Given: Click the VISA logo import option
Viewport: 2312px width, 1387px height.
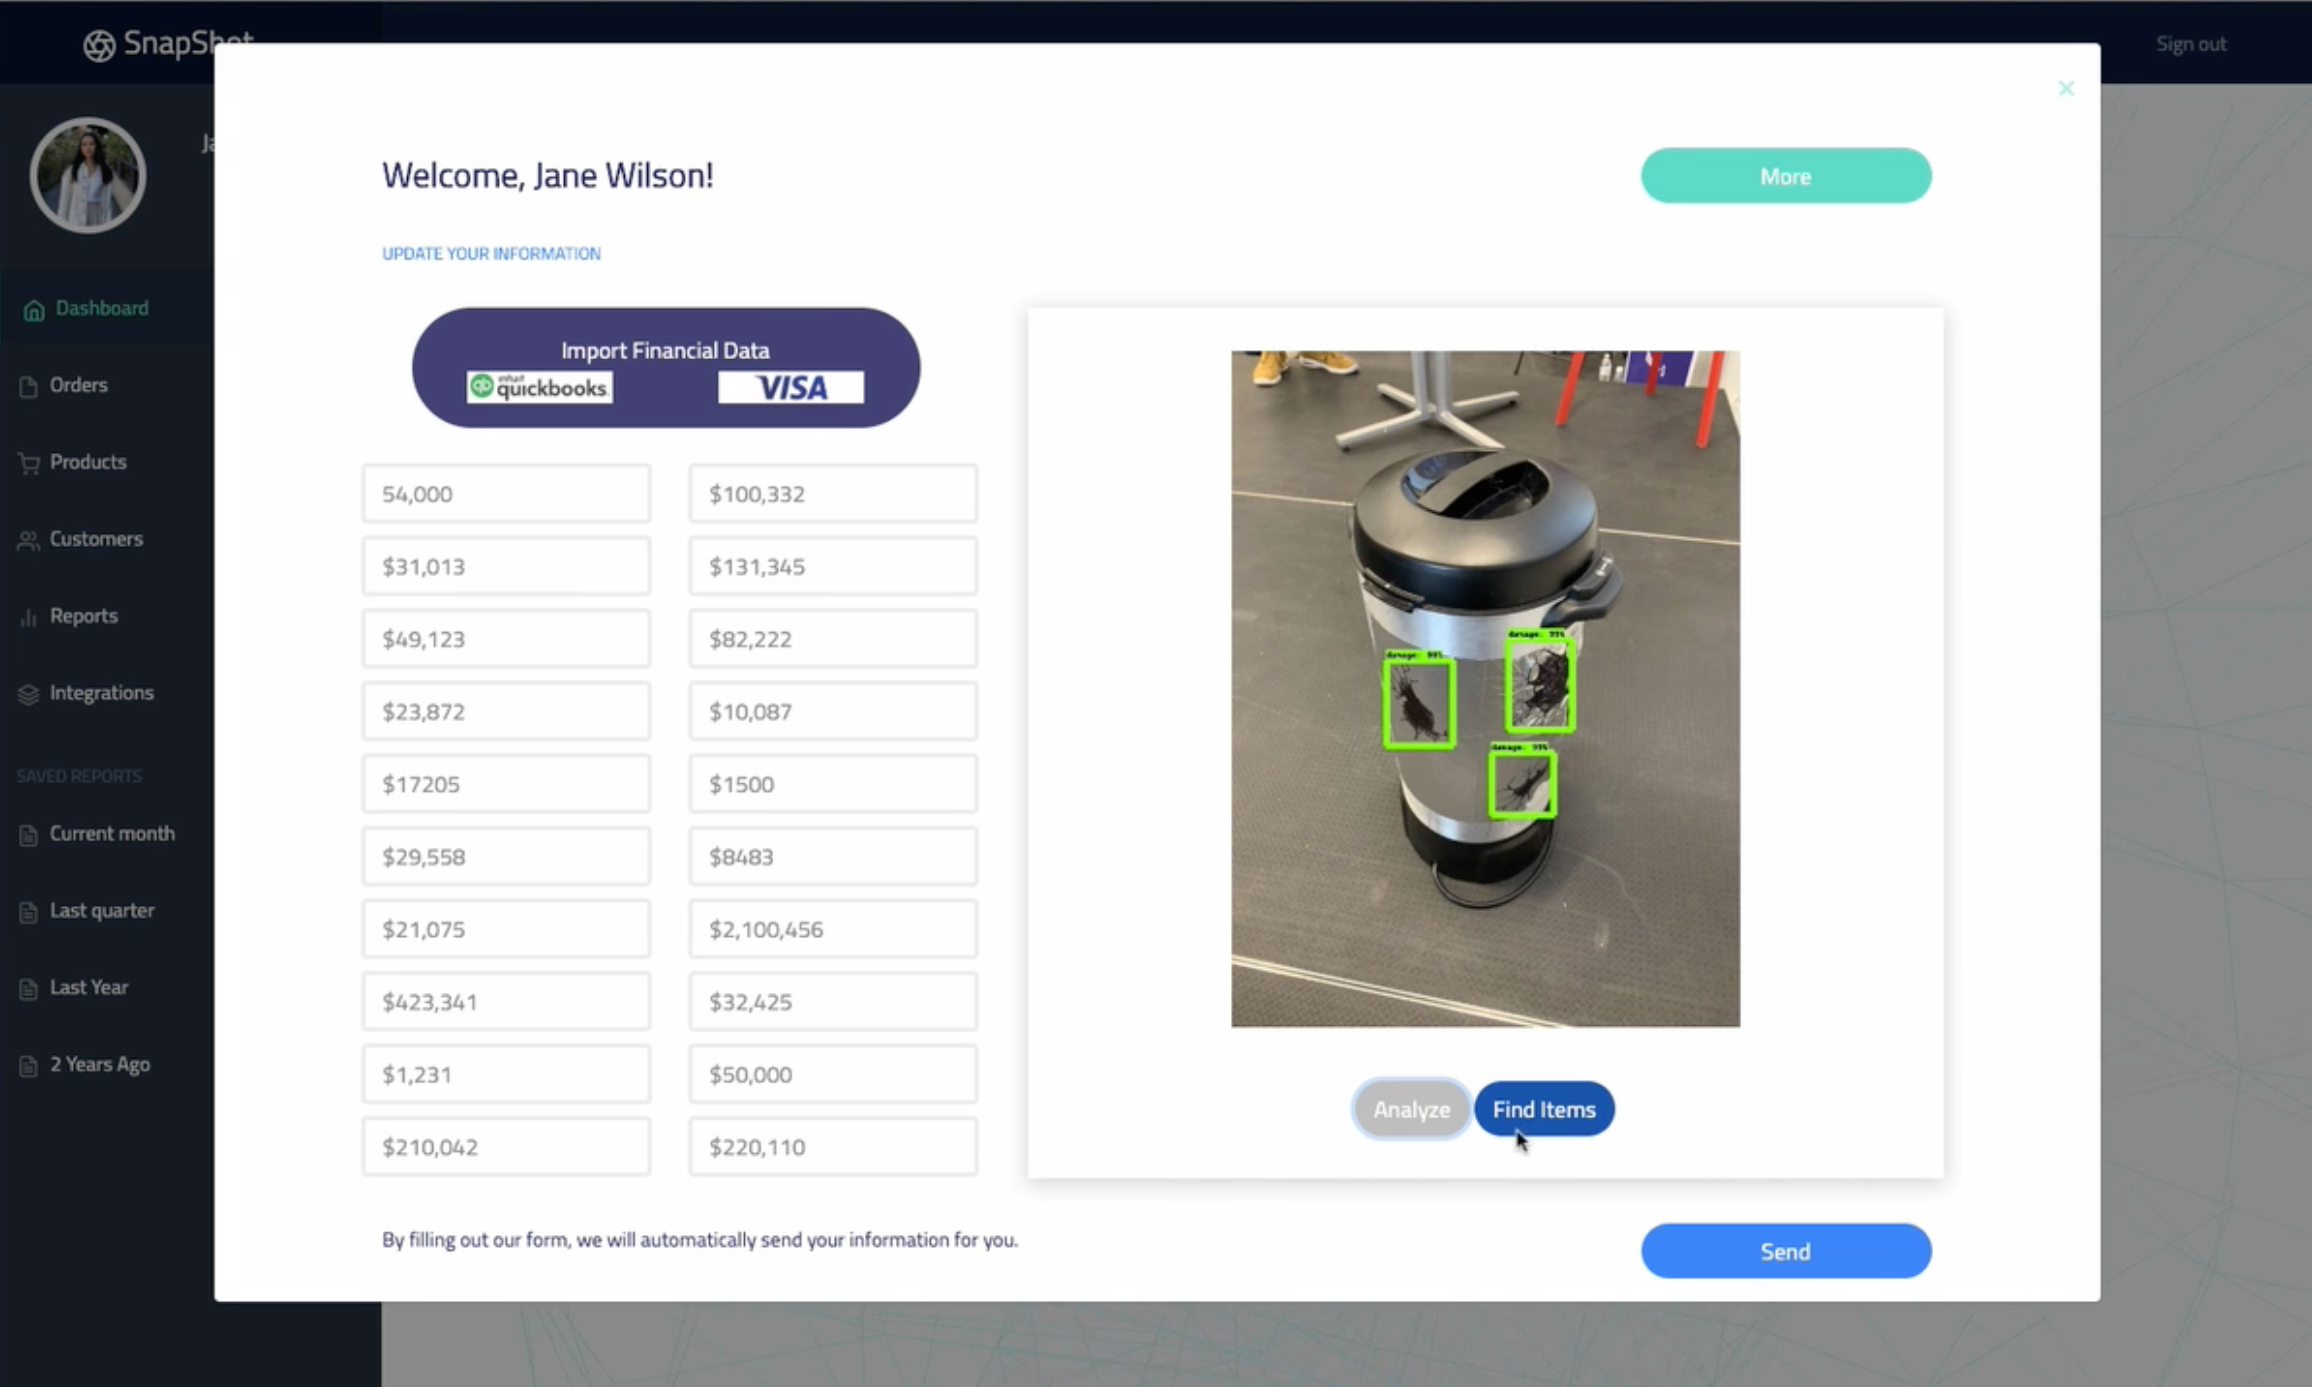Looking at the screenshot, I should pos(790,388).
